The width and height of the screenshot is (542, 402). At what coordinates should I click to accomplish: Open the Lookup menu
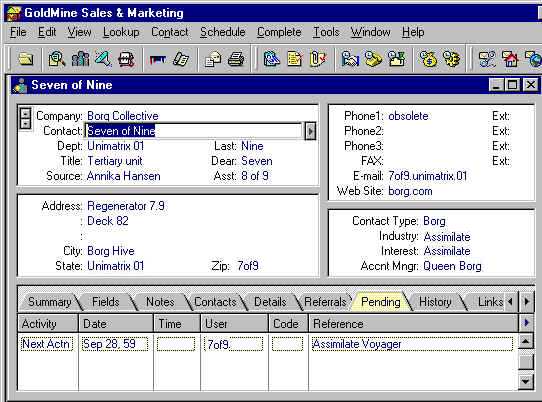(121, 32)
